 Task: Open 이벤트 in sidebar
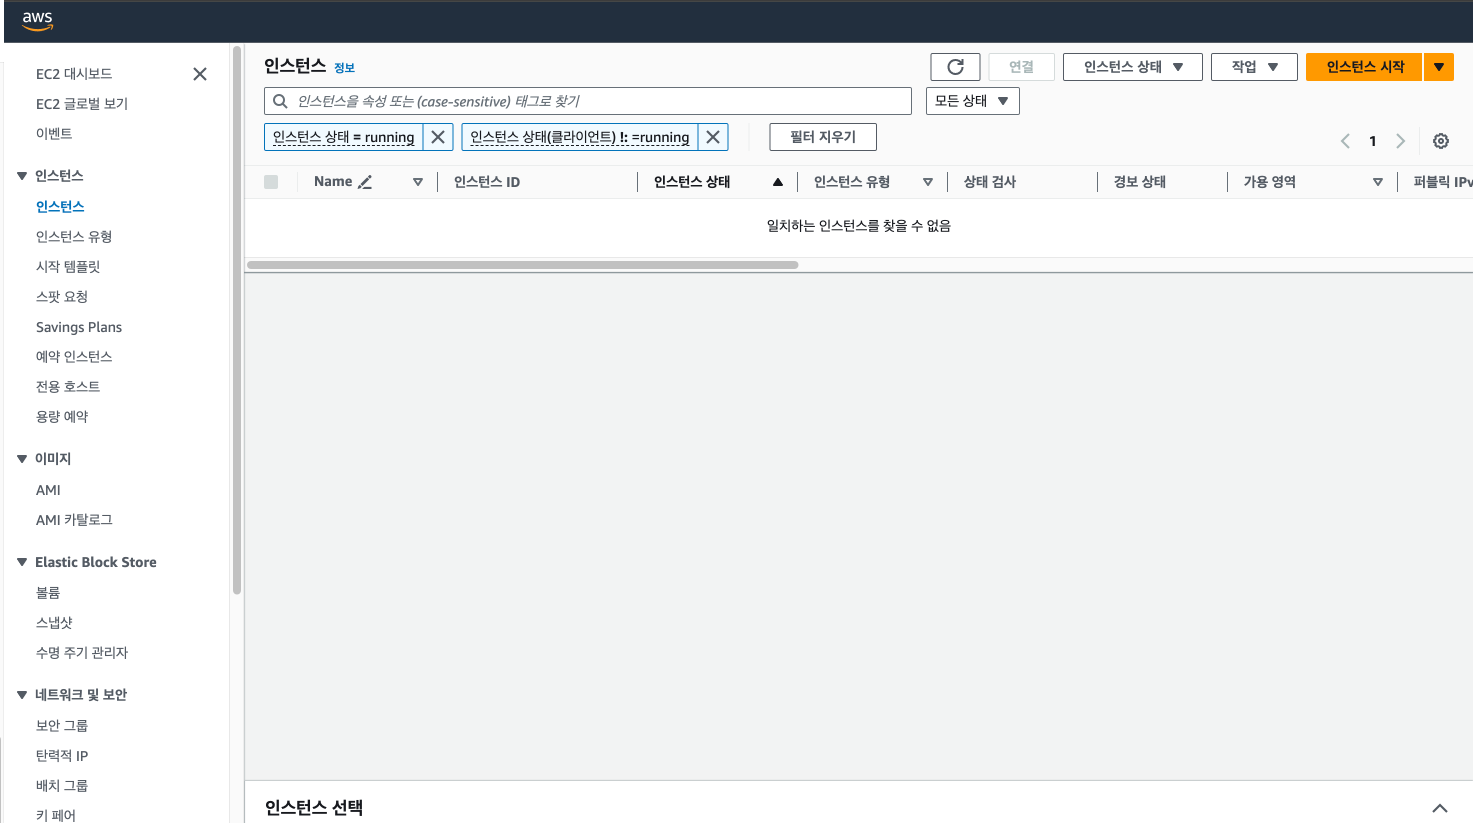(x=54, y=134)
